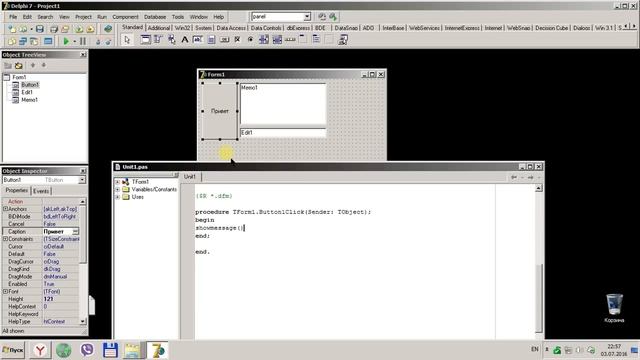
Task: Pick the RadioButton component in palette
Action: point(250,40)
